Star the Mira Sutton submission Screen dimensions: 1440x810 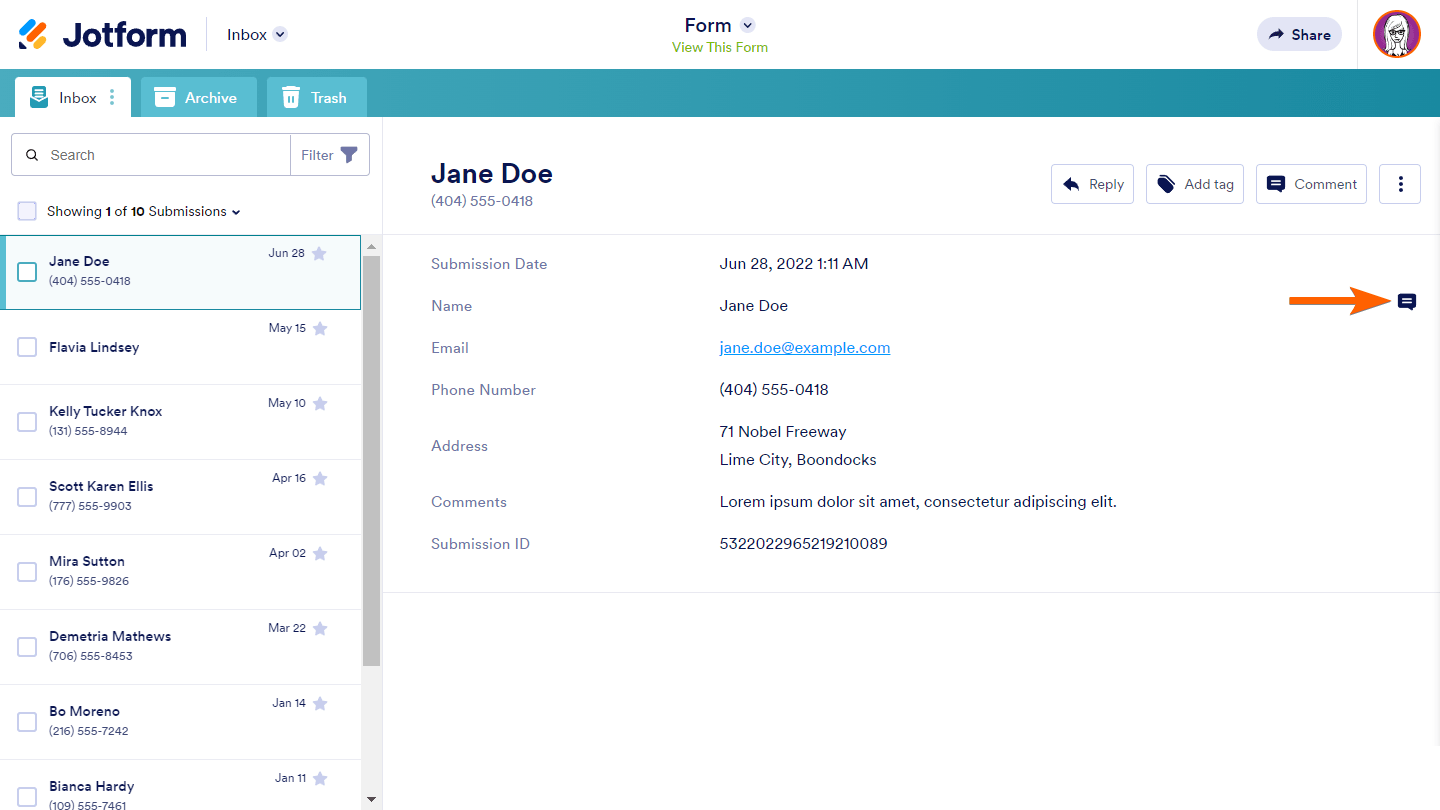pyautogui.click(x=320, y=554)
